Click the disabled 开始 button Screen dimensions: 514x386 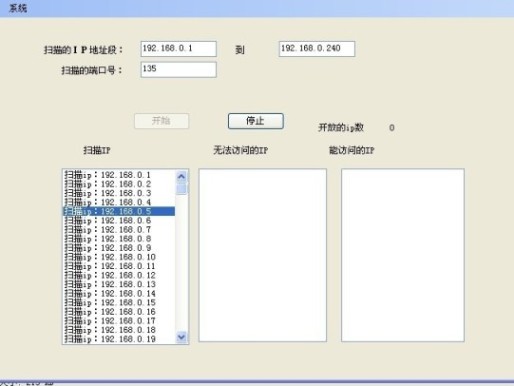161,121
